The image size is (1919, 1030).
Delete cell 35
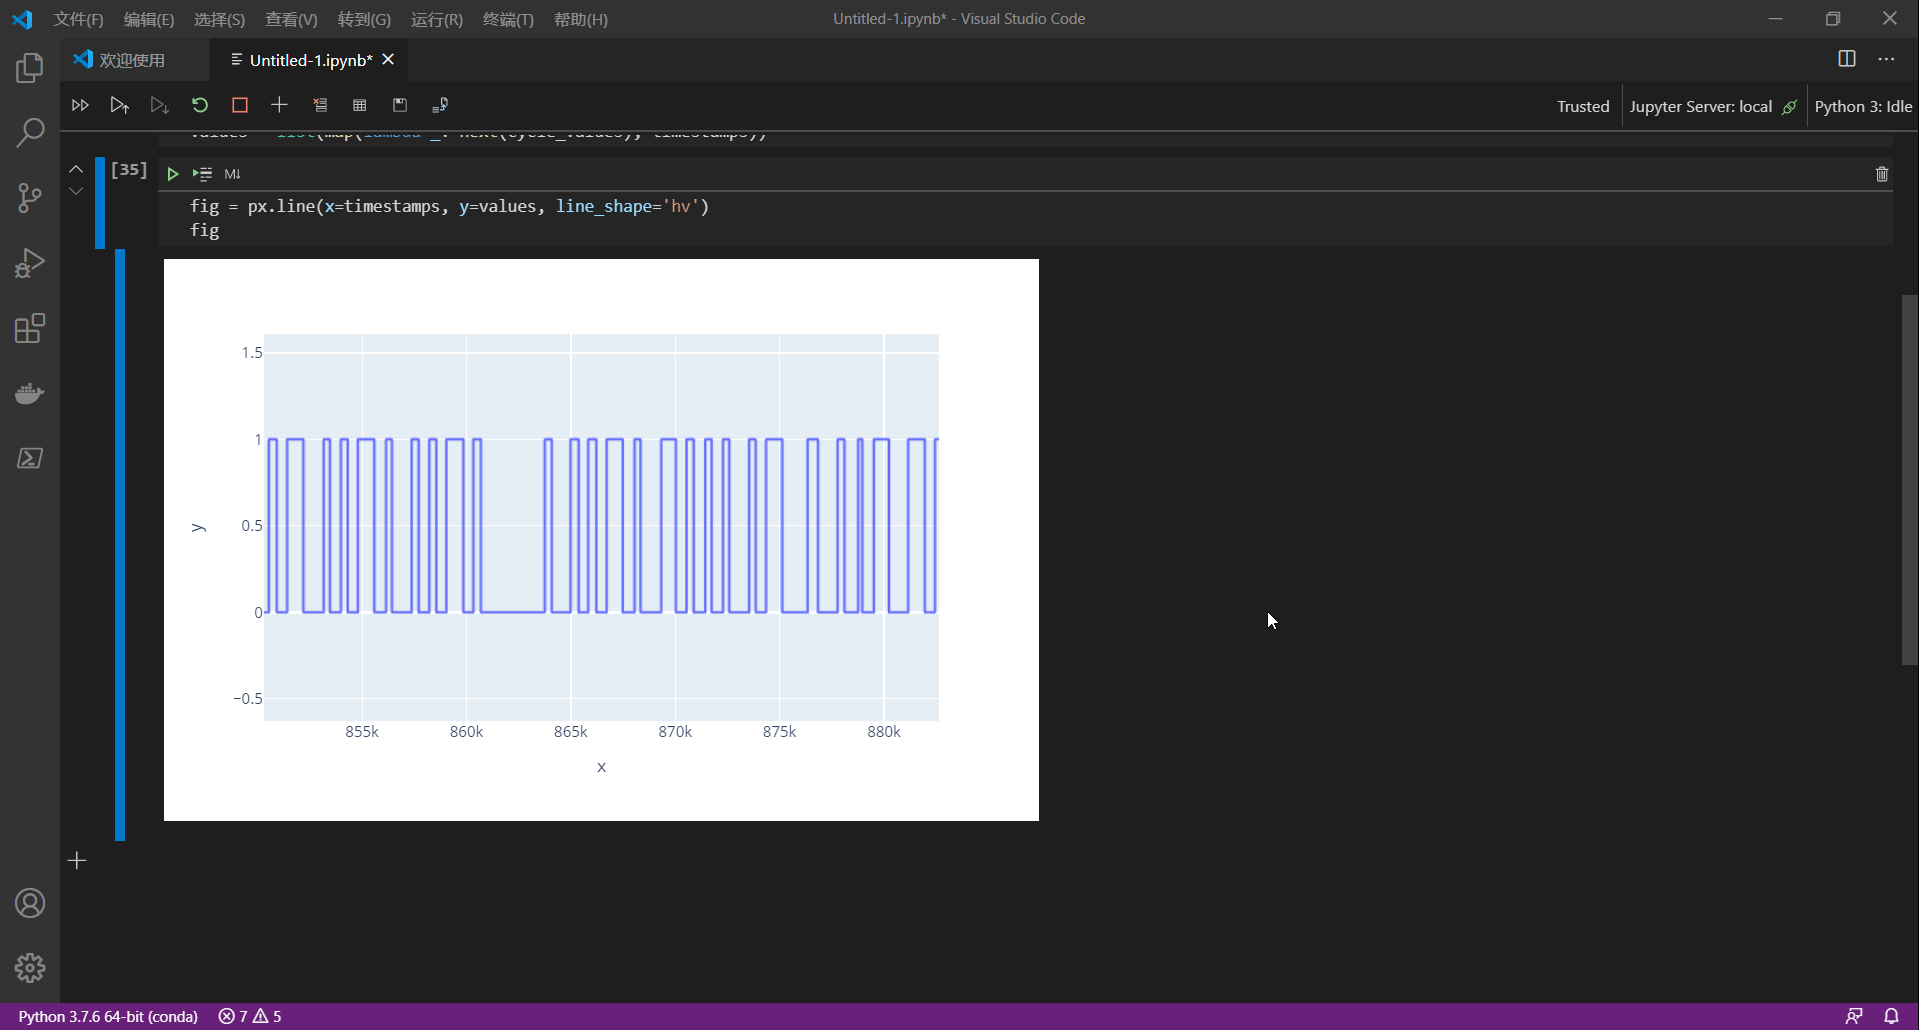(x=1881, y=173)
